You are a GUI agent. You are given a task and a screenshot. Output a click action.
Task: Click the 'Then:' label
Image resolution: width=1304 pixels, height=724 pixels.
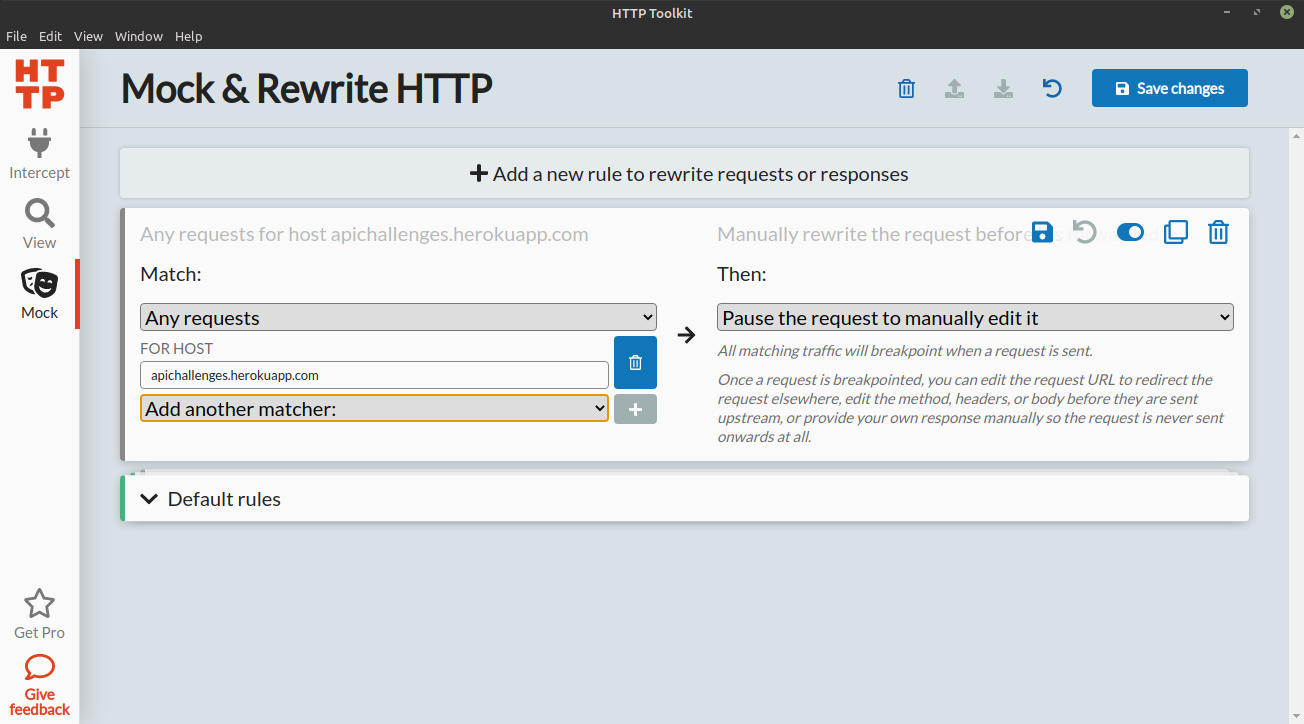(742, 274)
